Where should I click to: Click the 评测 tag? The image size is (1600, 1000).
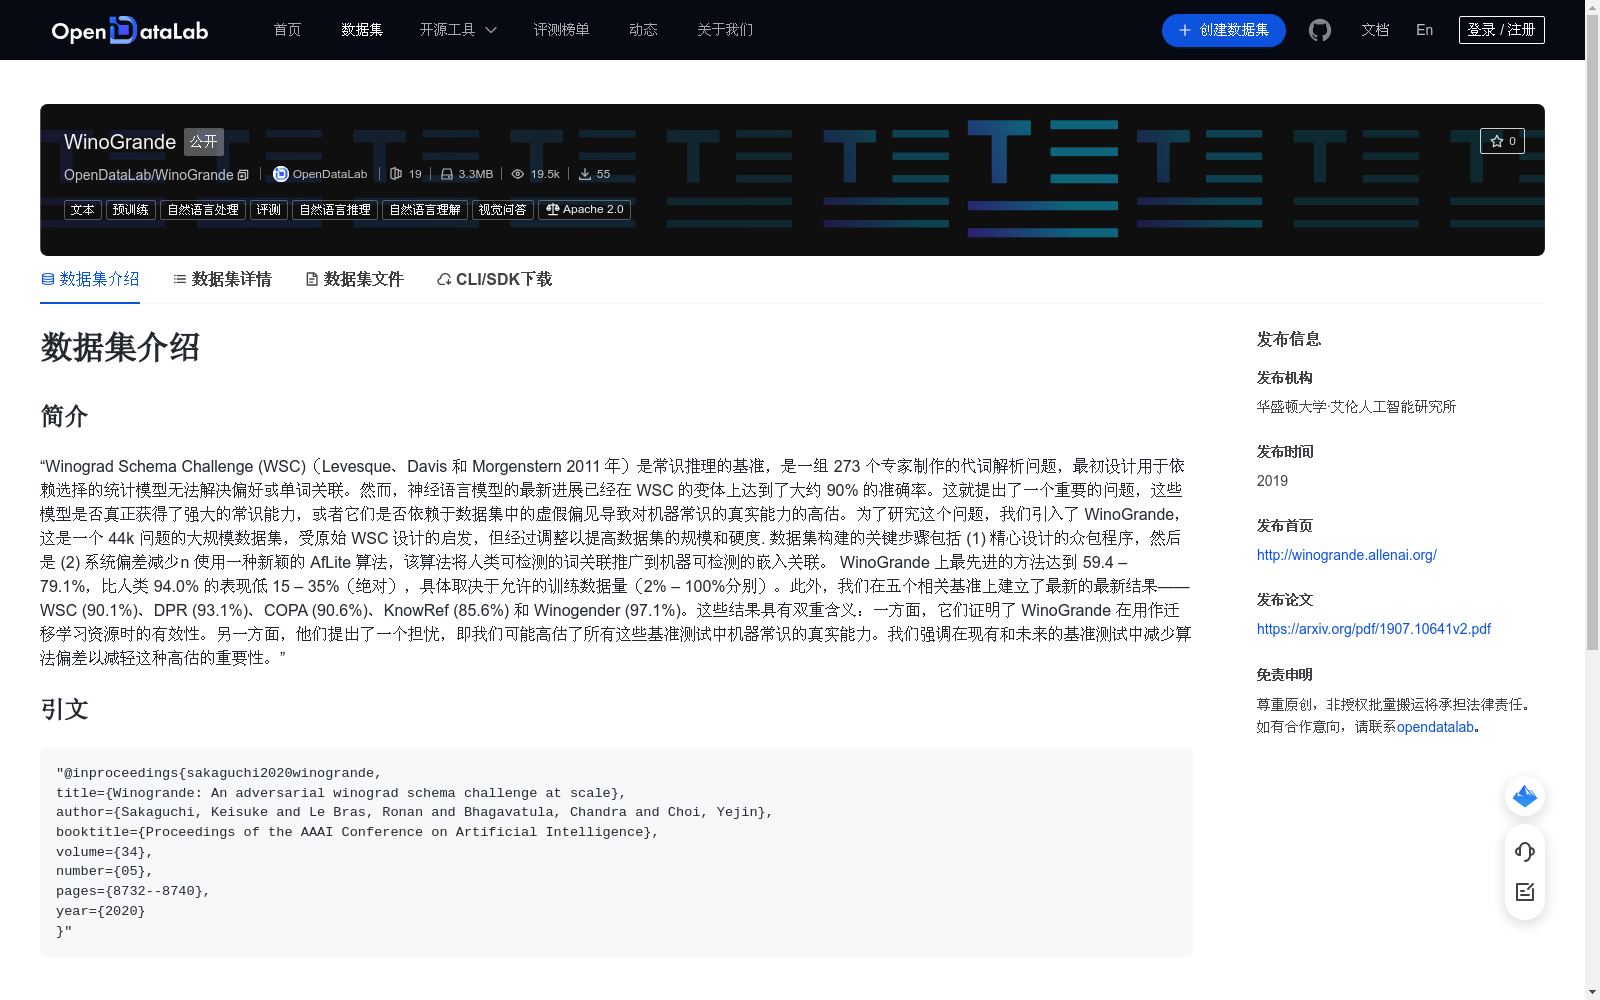269,210
